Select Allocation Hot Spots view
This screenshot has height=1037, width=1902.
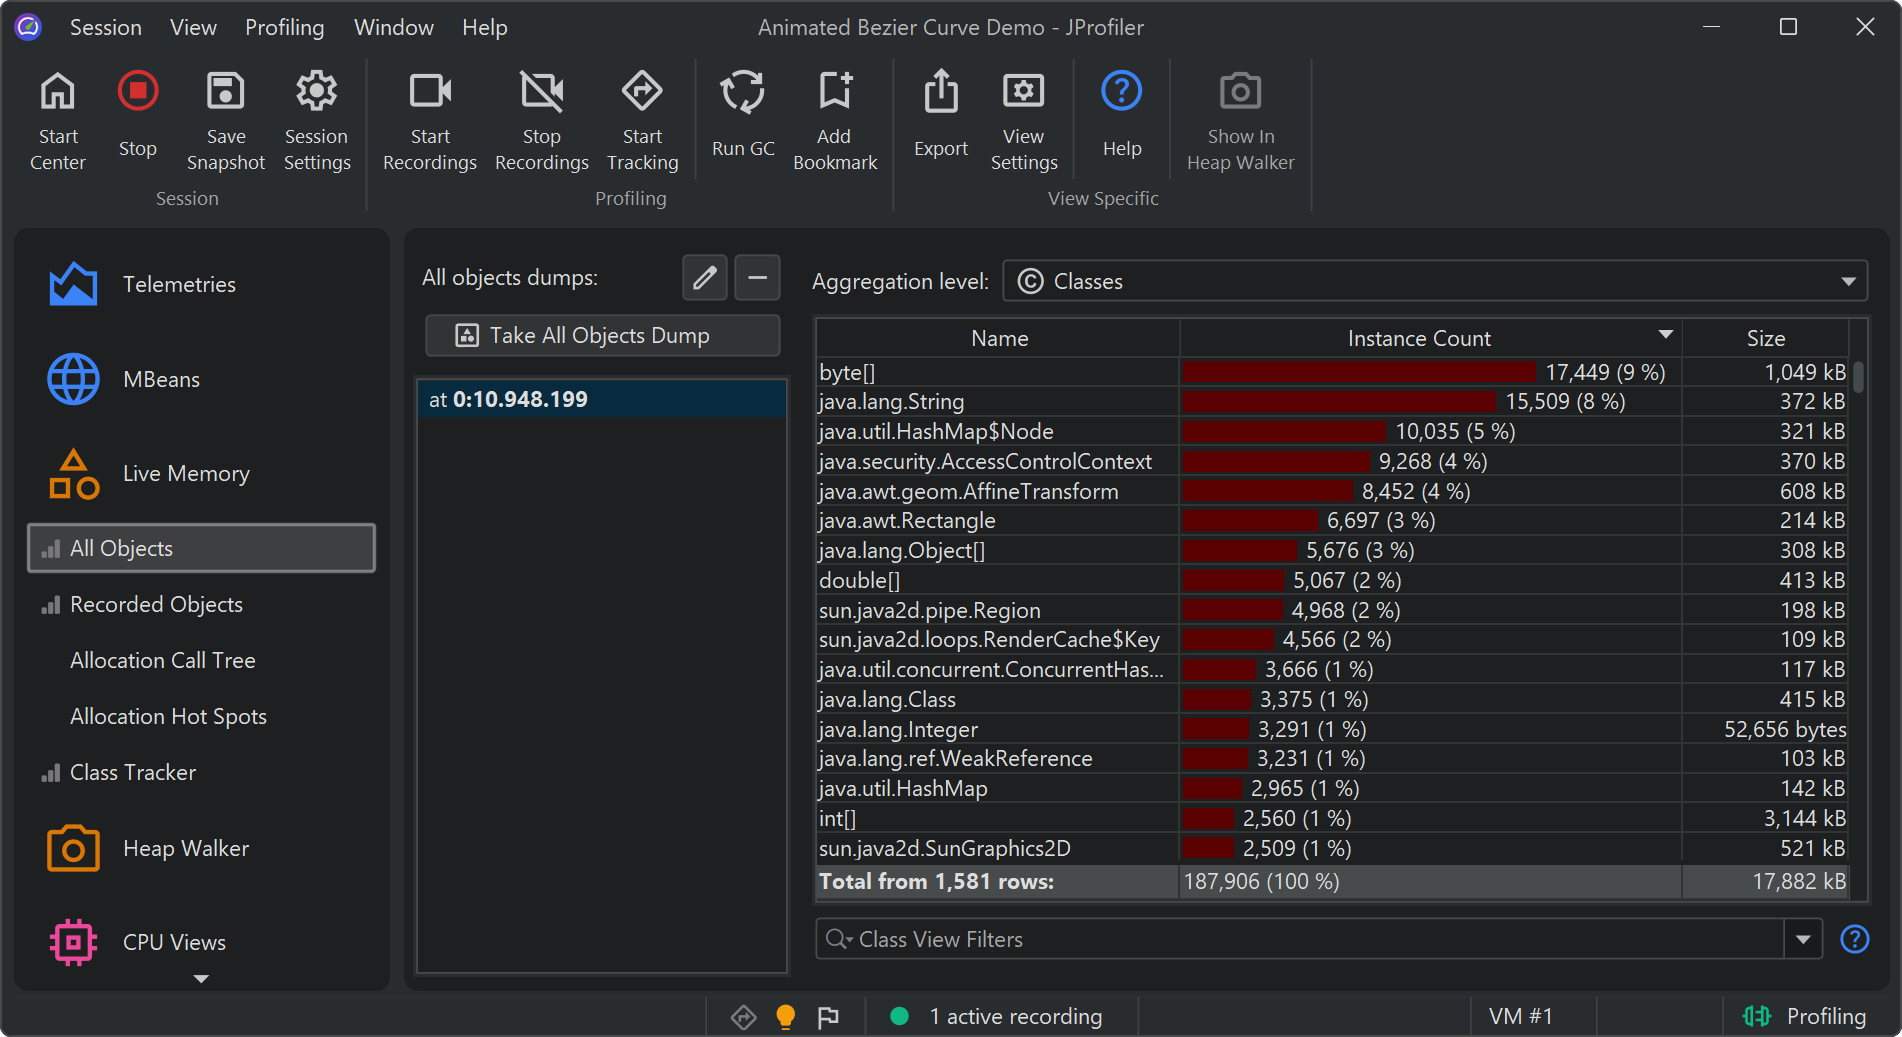pos(168,716)
